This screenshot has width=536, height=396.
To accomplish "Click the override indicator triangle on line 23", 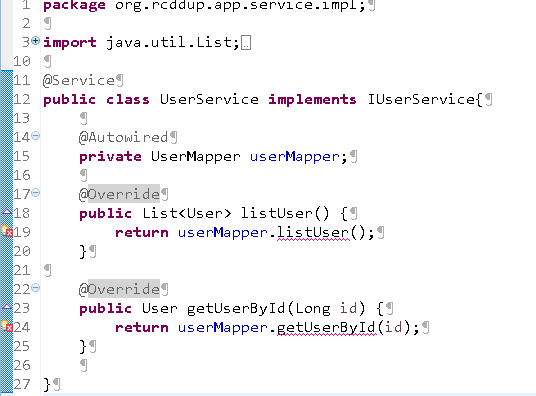I will click(x=7, y=307).
